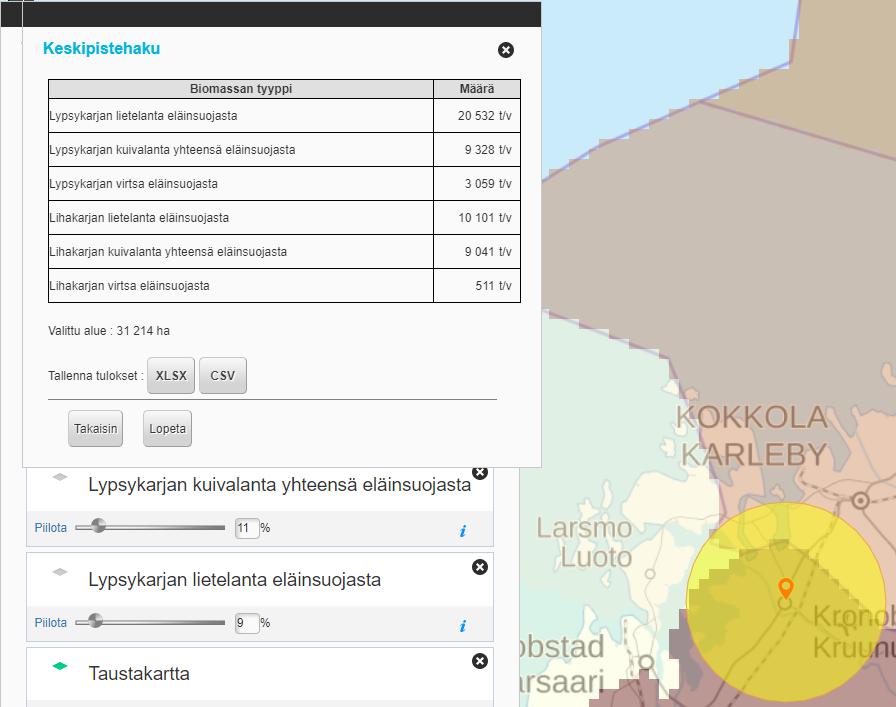Image resolution: width=896 pixels, height=707 pixels.
Task: Click the Biomassan tyyppi column header
Action: [x=241, y=89]
